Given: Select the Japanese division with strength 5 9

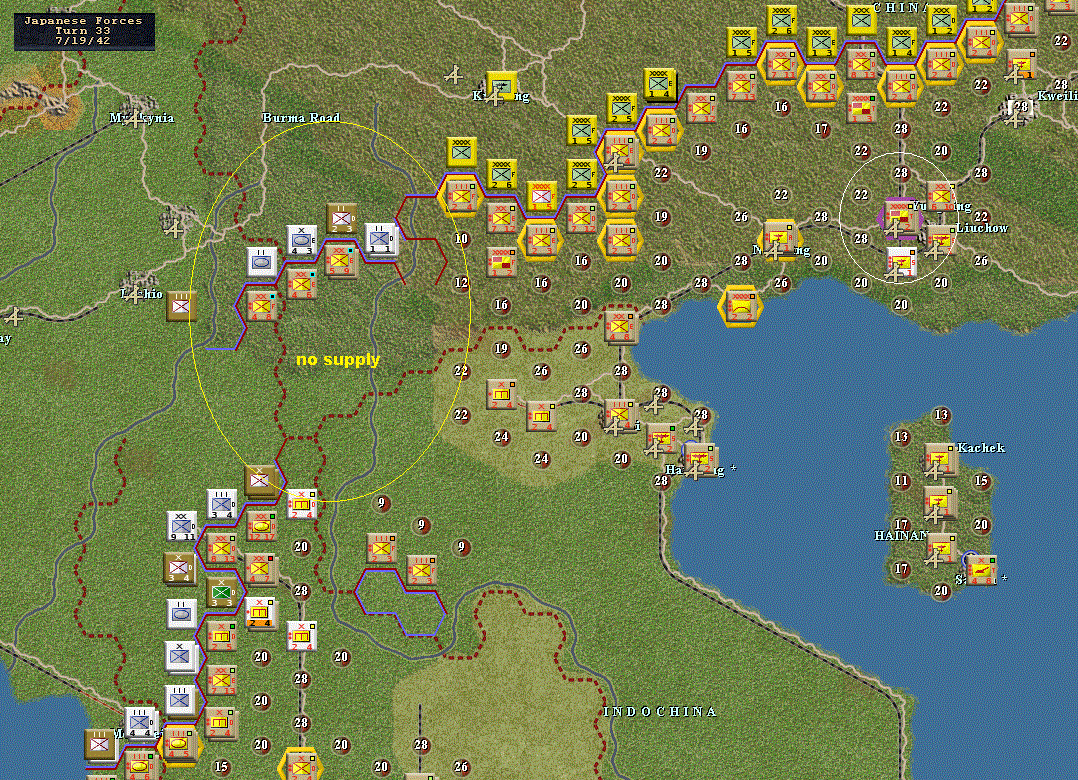Looking at the screenshot, I should (x=341, y=261).
